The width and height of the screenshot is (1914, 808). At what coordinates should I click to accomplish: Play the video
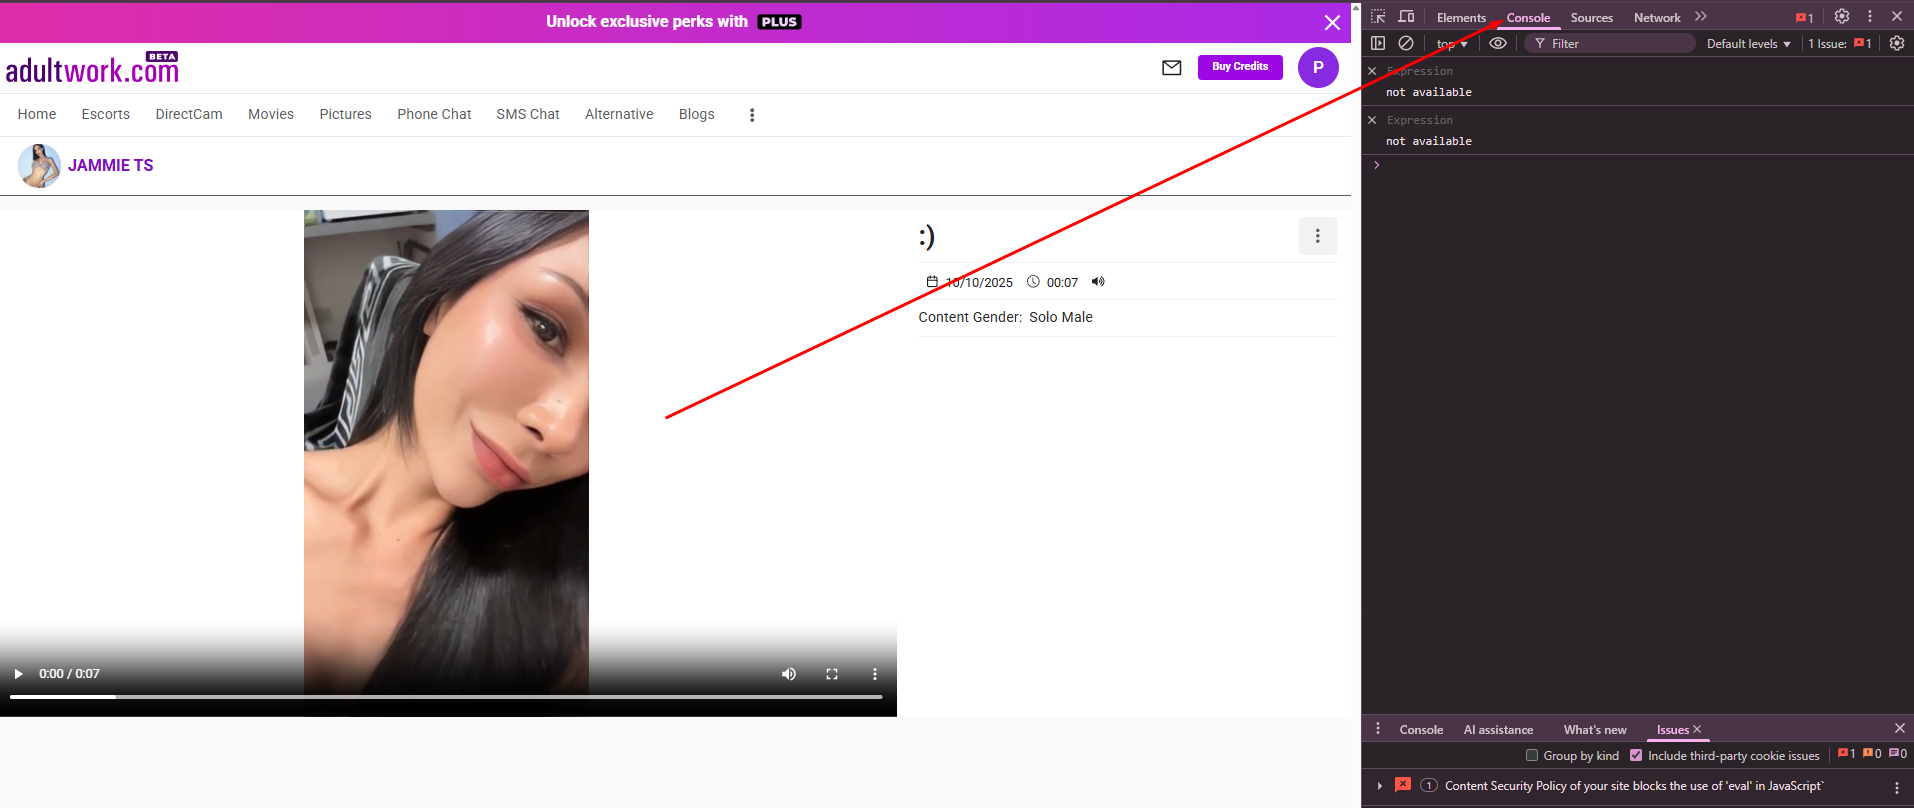tap(18, 674)
